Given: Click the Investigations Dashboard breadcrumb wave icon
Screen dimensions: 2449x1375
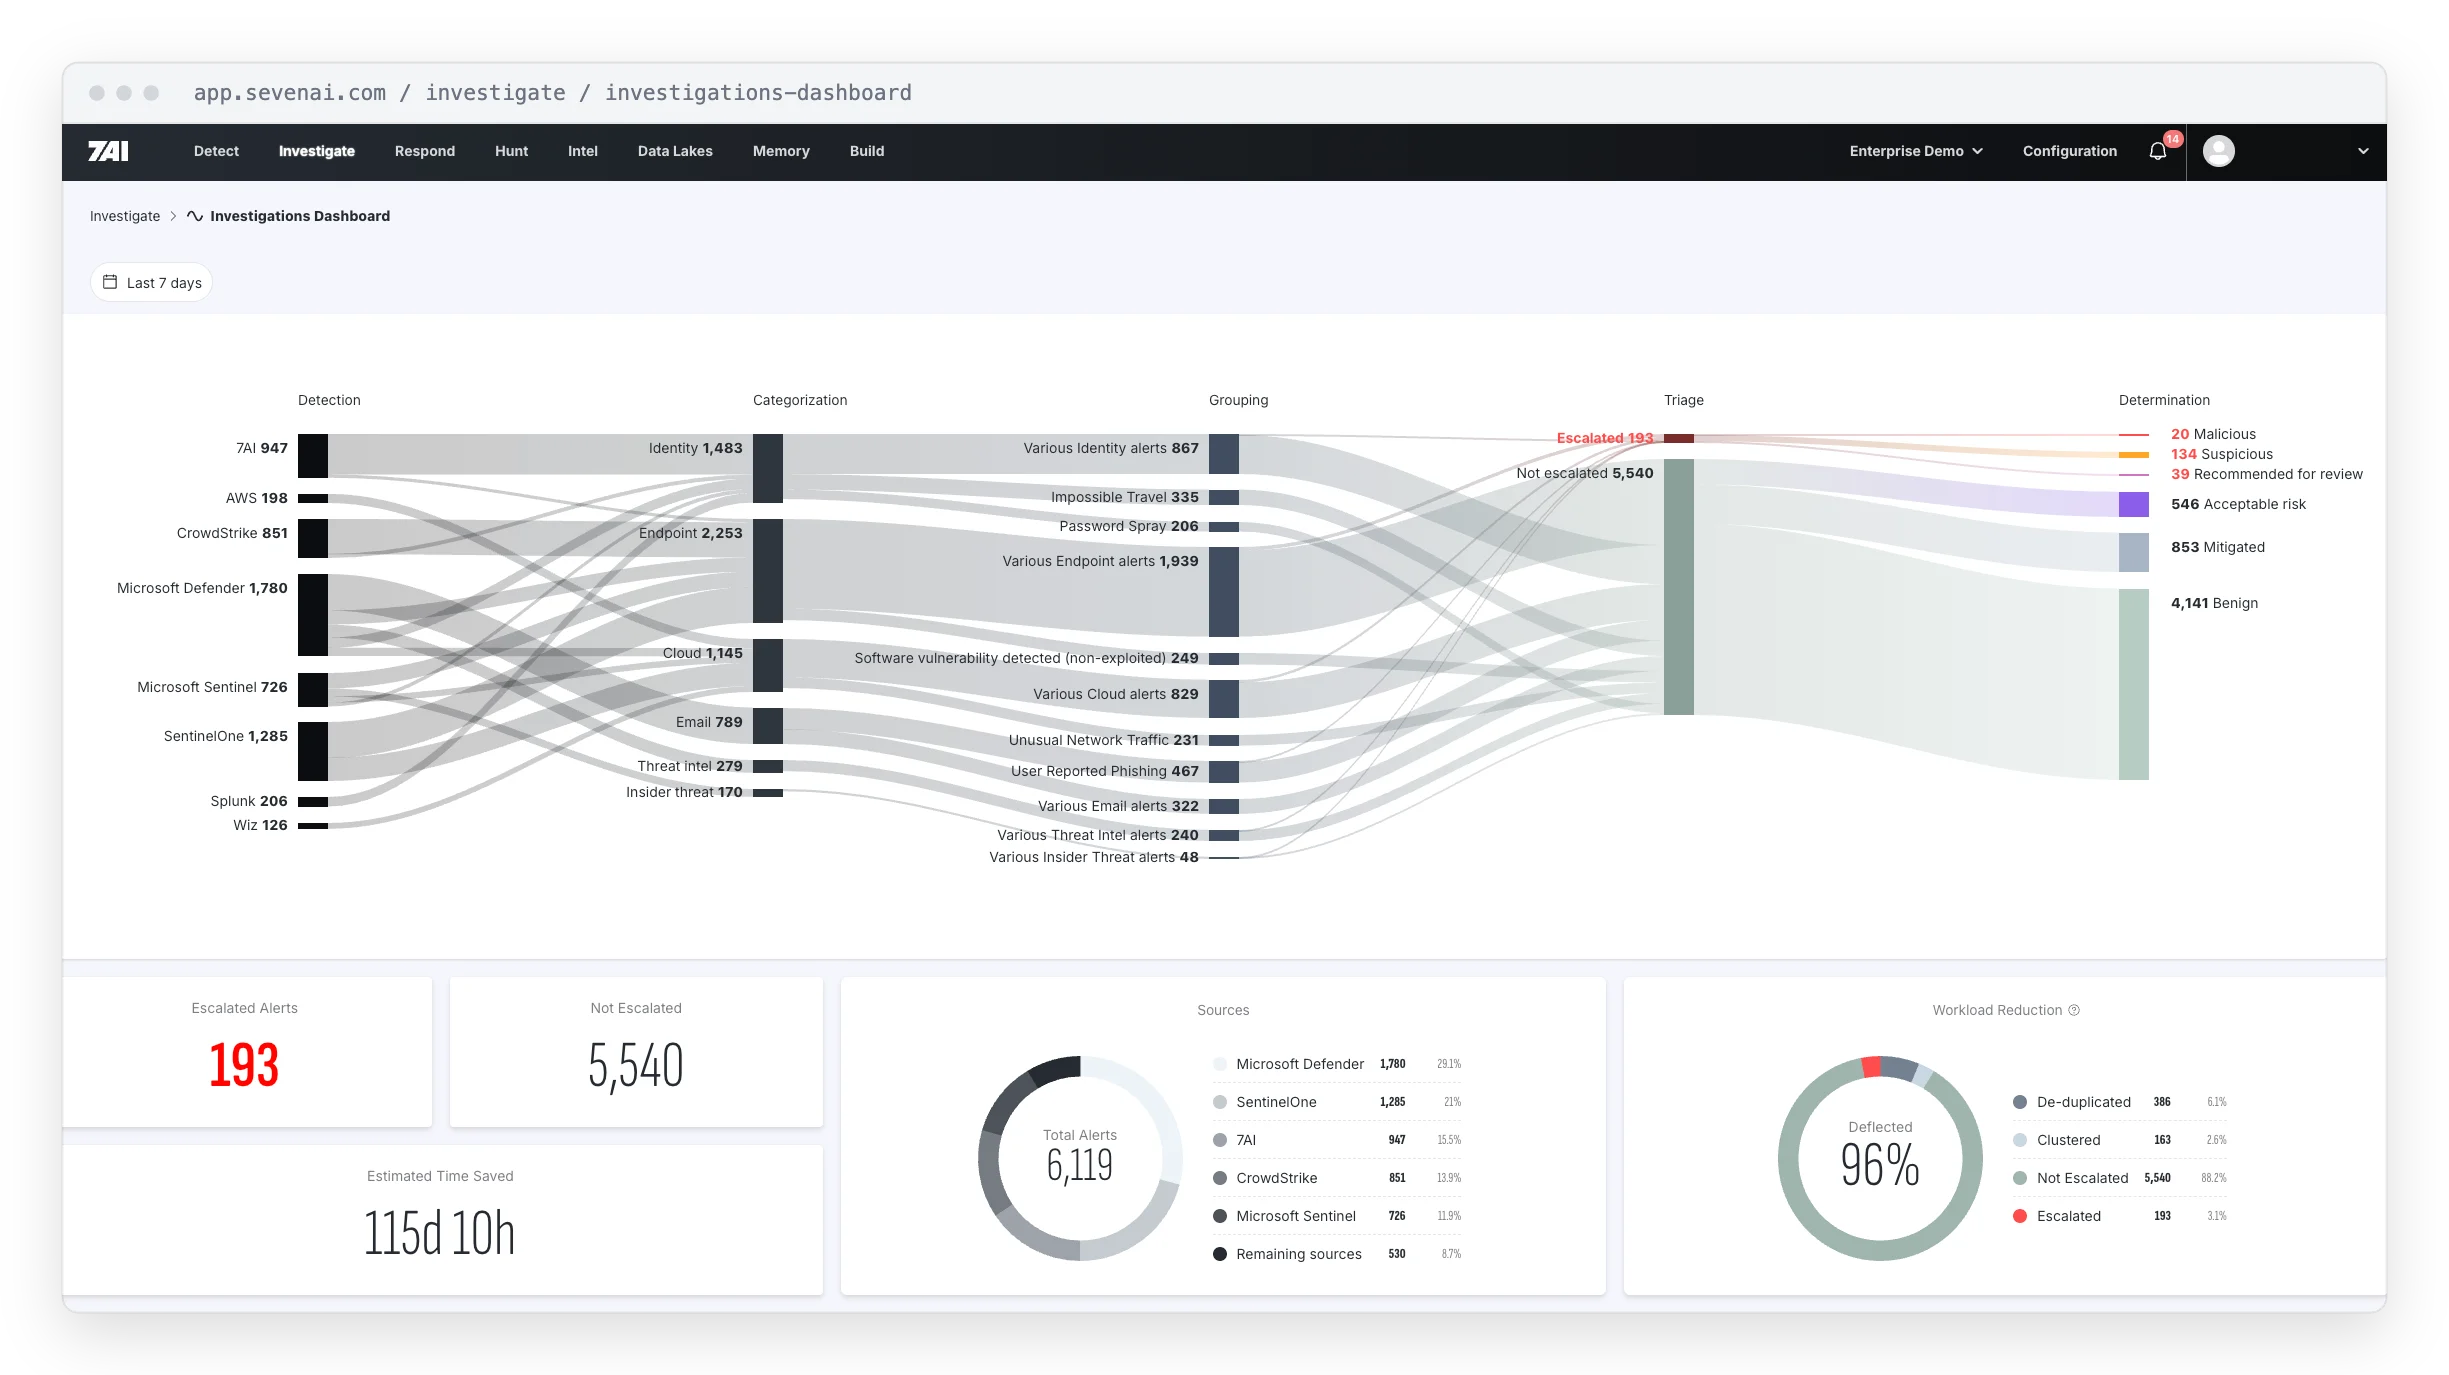Looking at the screenshot, I should click(x=195, y=216).
